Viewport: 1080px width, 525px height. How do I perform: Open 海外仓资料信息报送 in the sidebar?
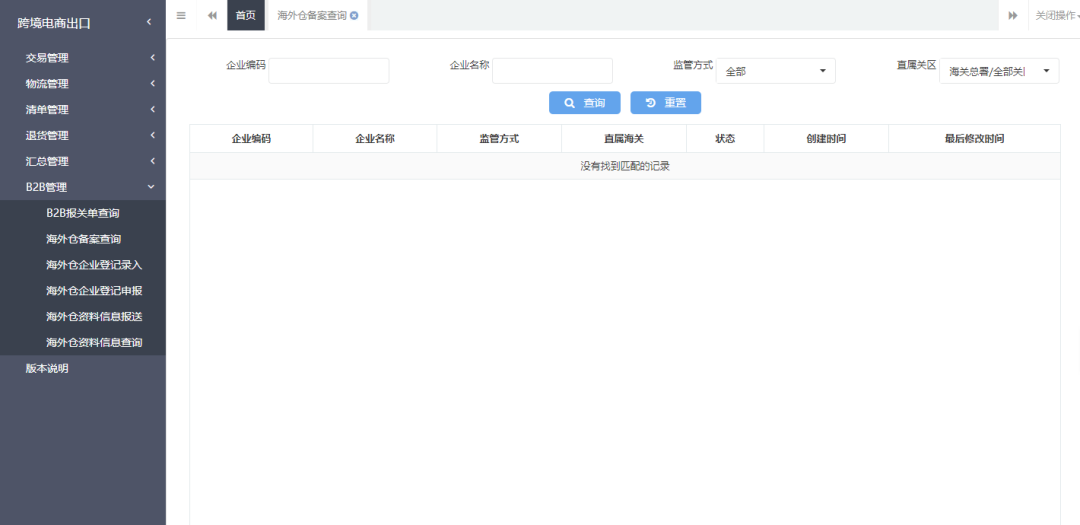[94, 316]
